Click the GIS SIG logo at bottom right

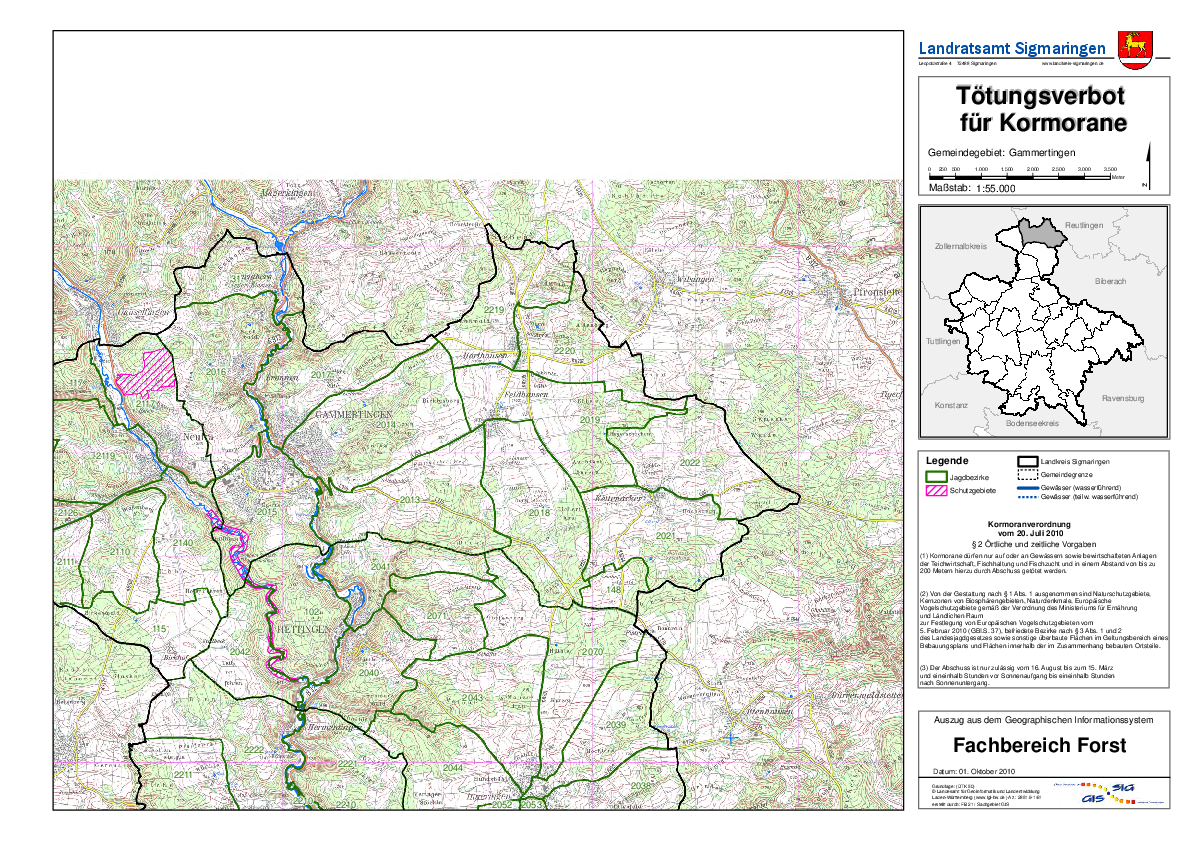(1109, 794)
